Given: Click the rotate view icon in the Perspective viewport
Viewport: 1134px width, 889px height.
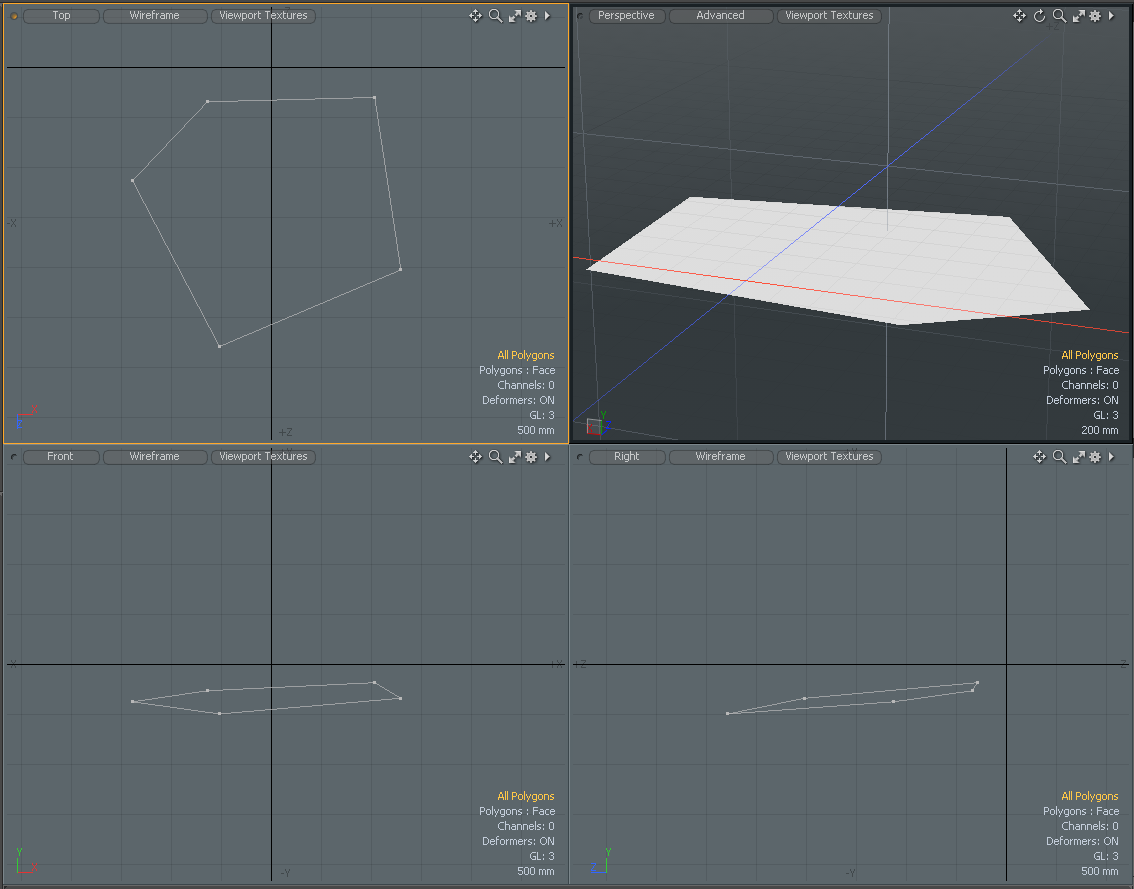Looking at the screenshot, I should point(1039,16).
